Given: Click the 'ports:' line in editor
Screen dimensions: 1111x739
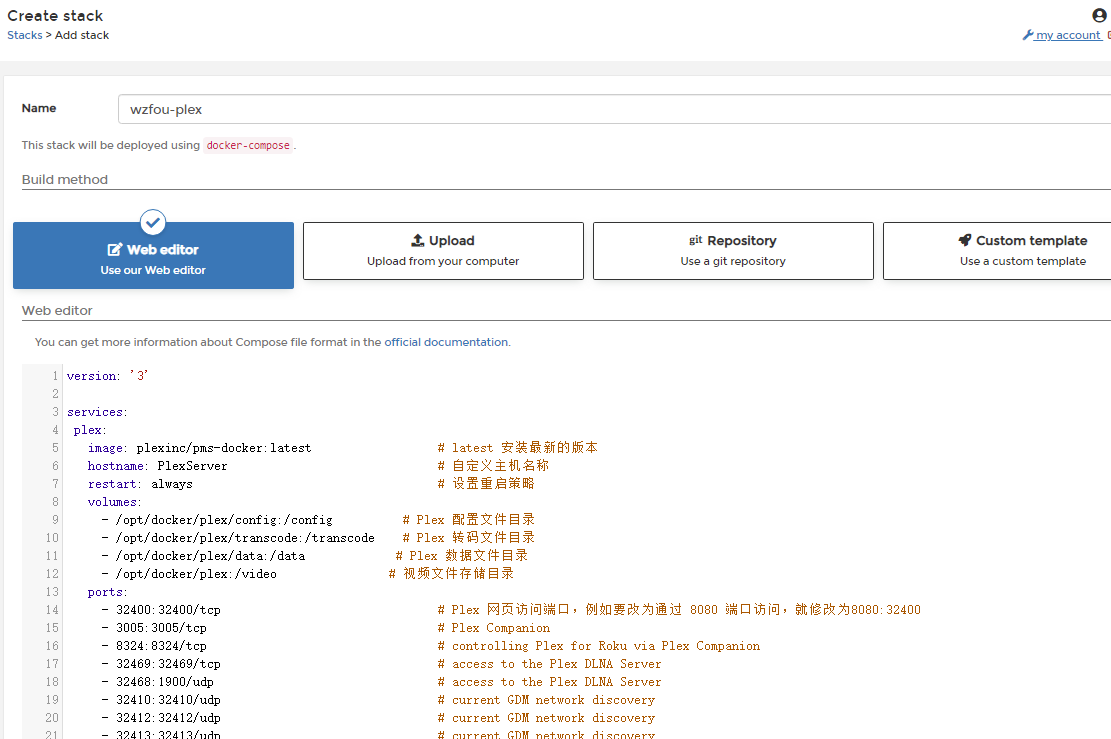Looking at the screenshot, I should tap(107, 592).
